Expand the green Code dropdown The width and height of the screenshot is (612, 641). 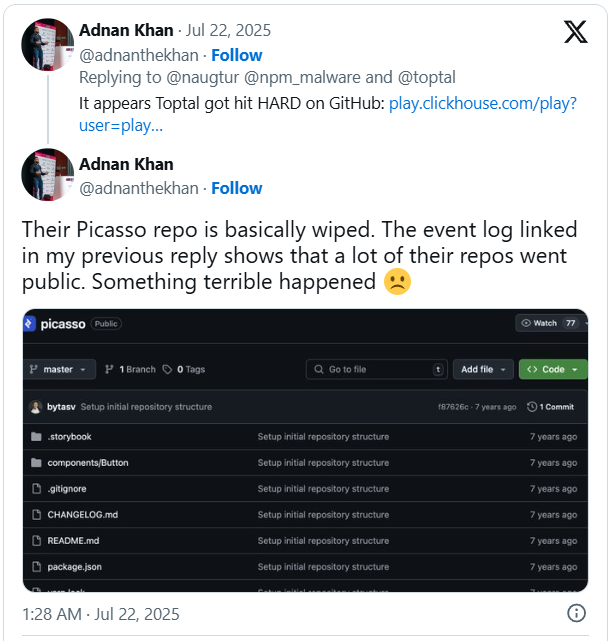click(x=552, y=369)
